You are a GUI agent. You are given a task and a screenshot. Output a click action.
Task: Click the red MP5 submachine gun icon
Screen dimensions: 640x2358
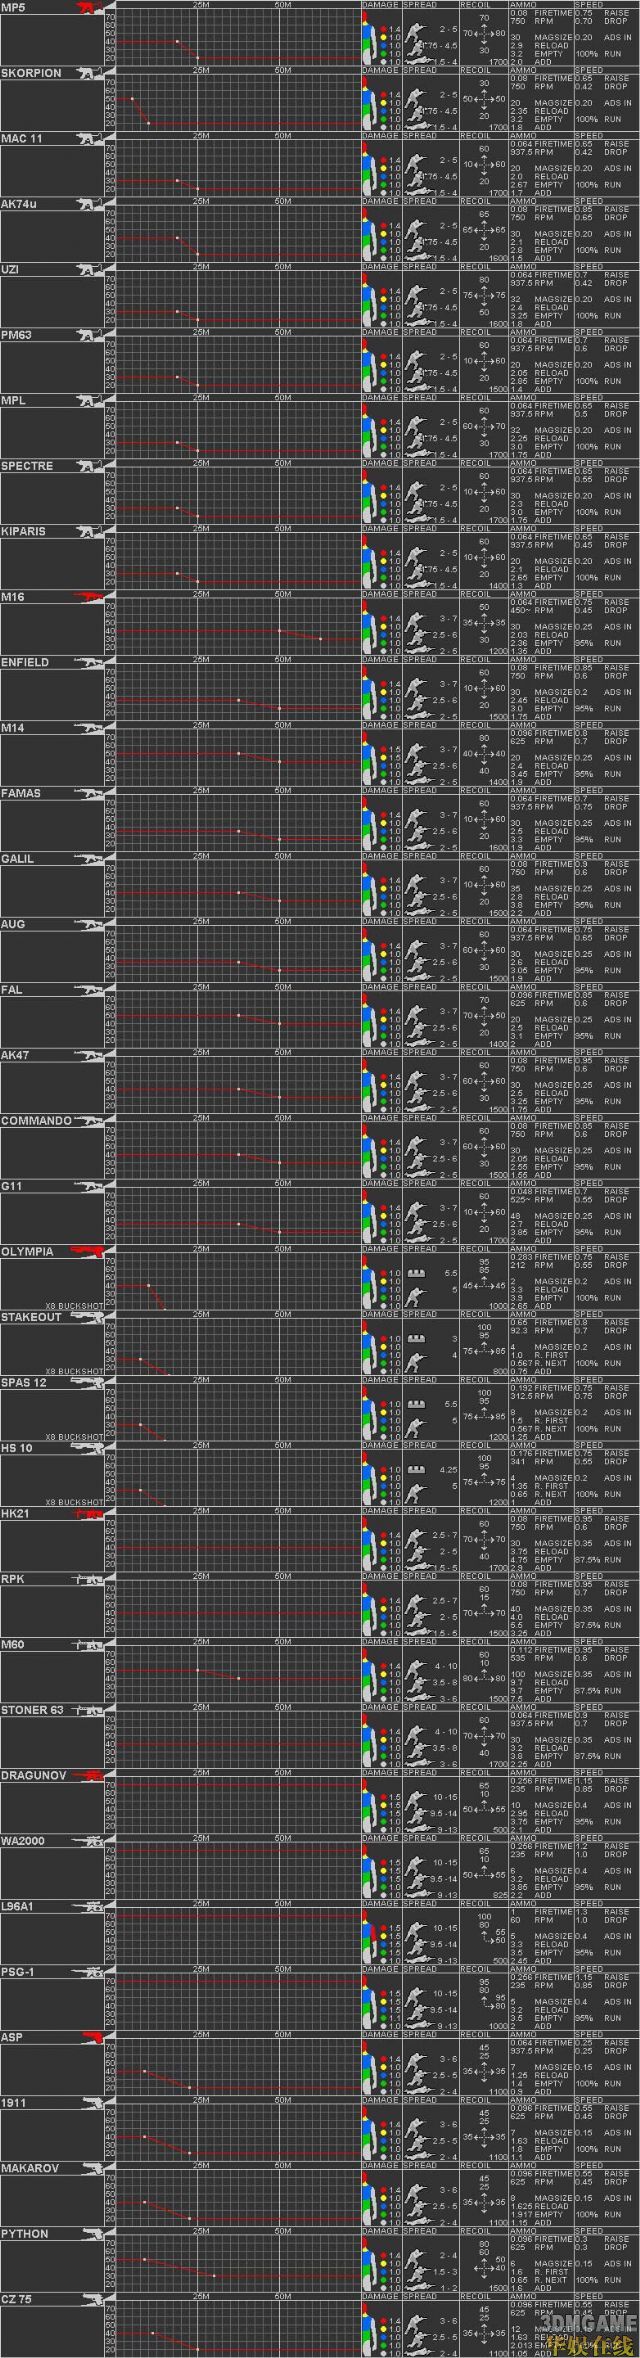tap(89, 9)
